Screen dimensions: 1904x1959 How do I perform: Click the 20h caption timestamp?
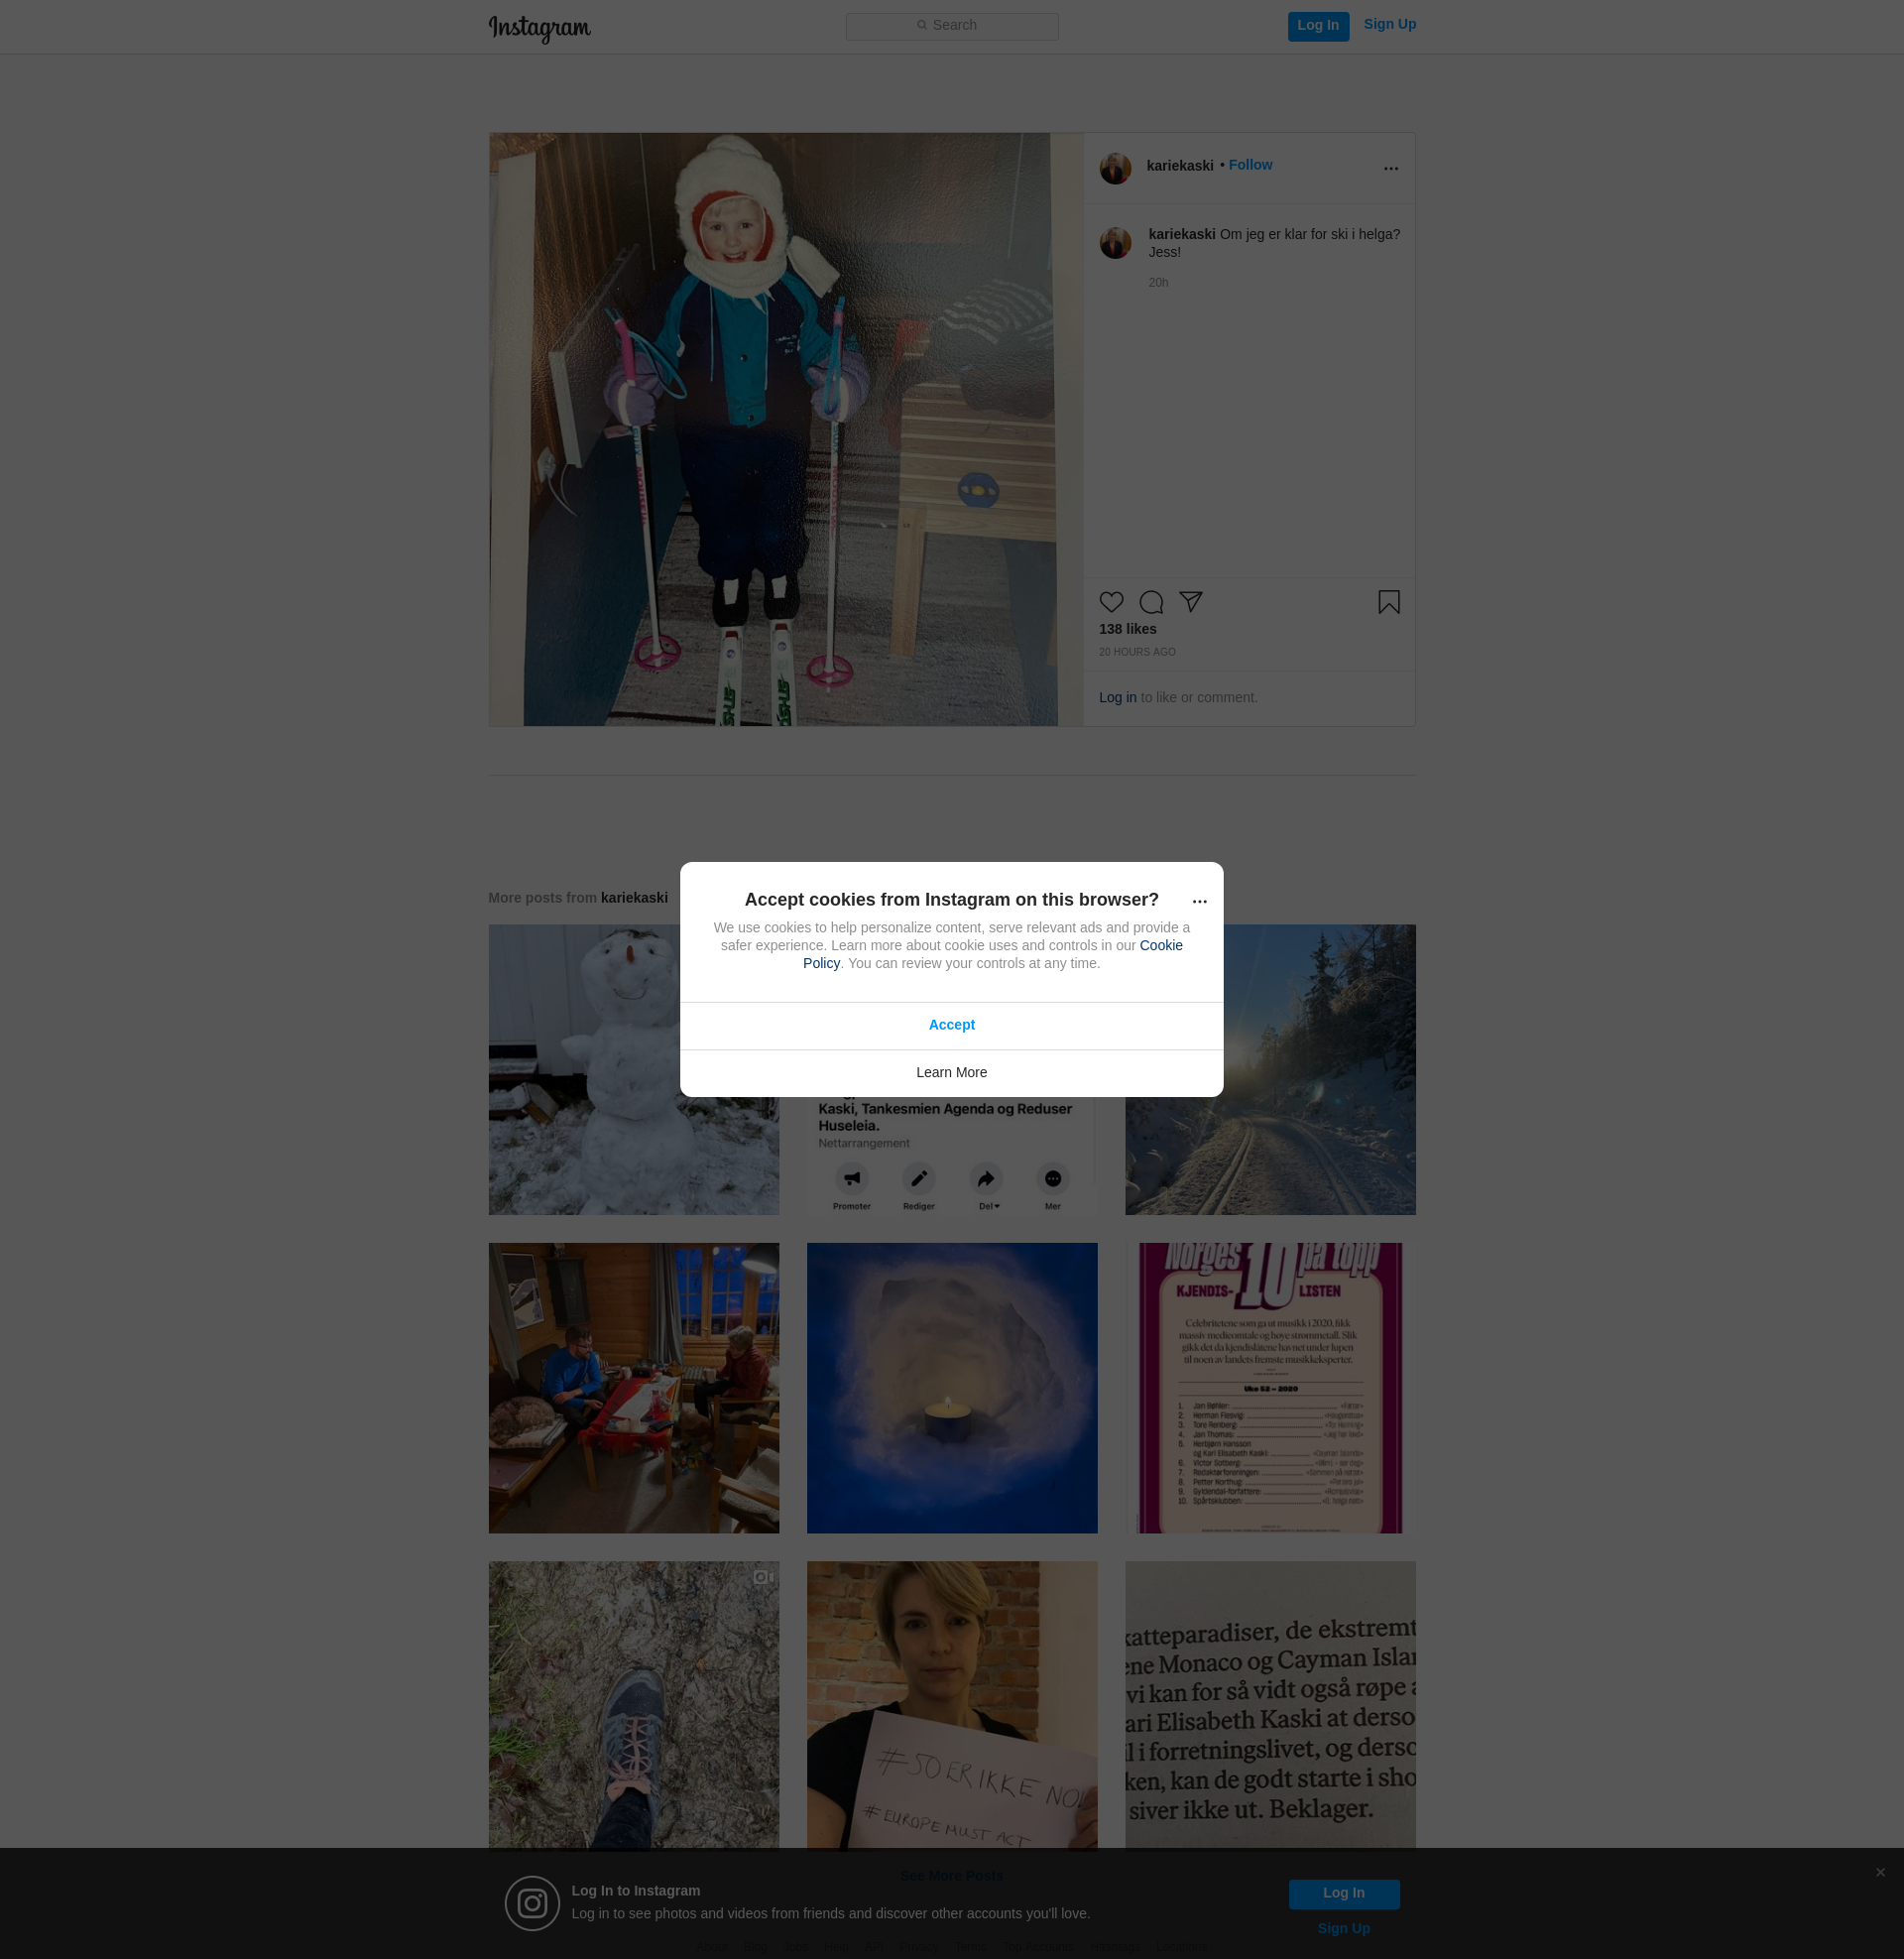pyautogui.click(x=1158, y=283)
